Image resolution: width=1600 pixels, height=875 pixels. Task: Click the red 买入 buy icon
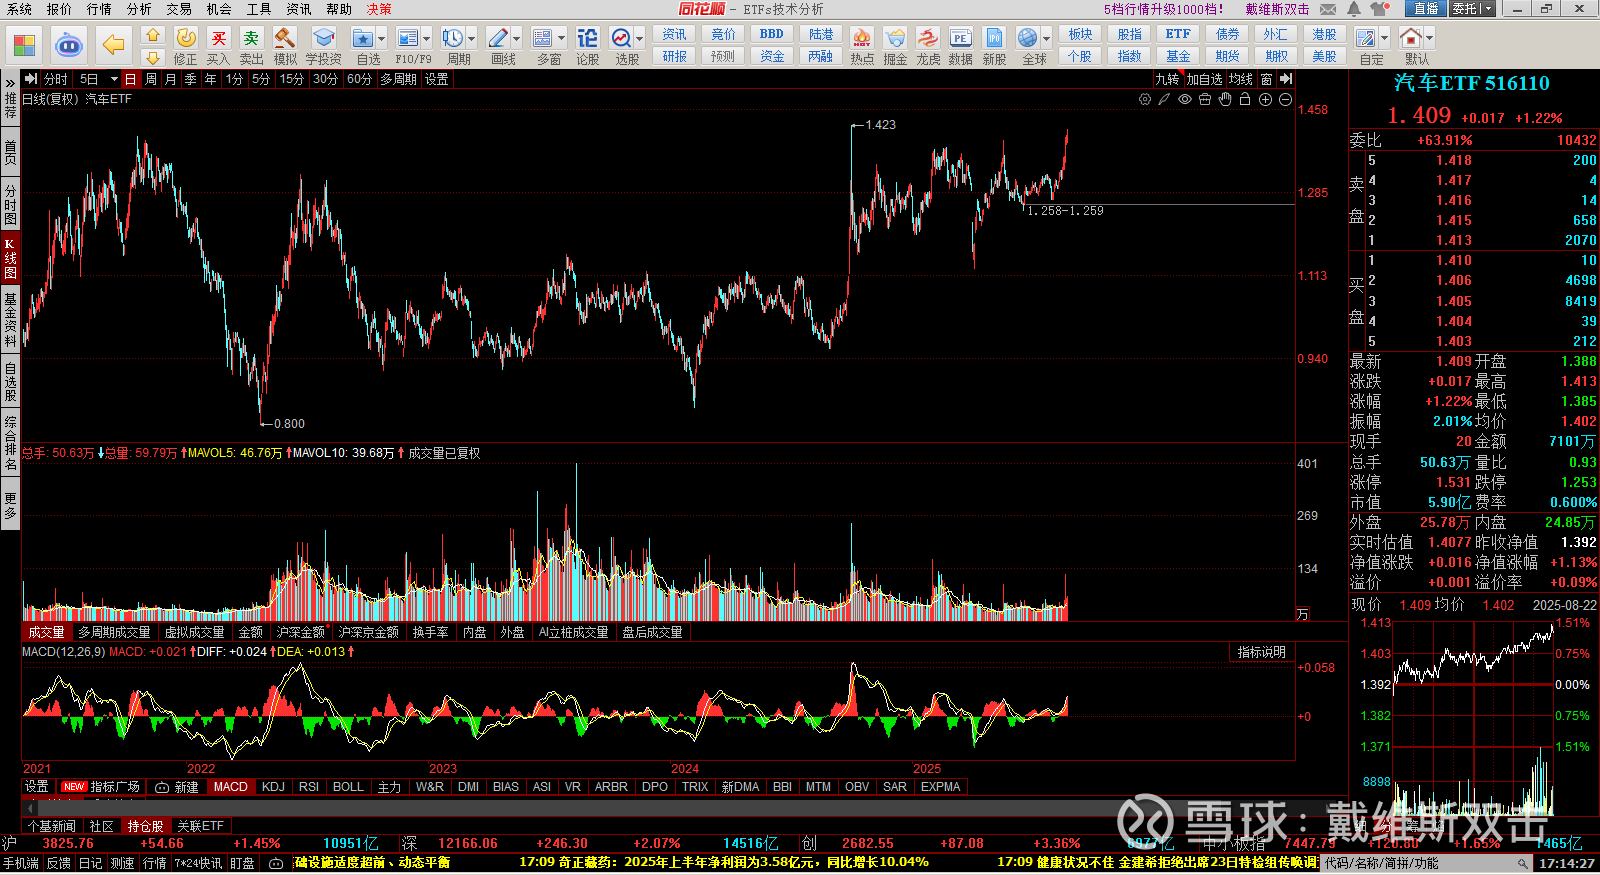pos(218,46)
